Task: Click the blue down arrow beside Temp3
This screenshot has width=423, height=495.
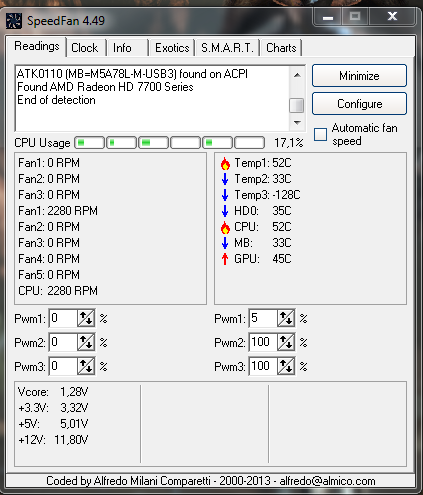Action: 225,195
